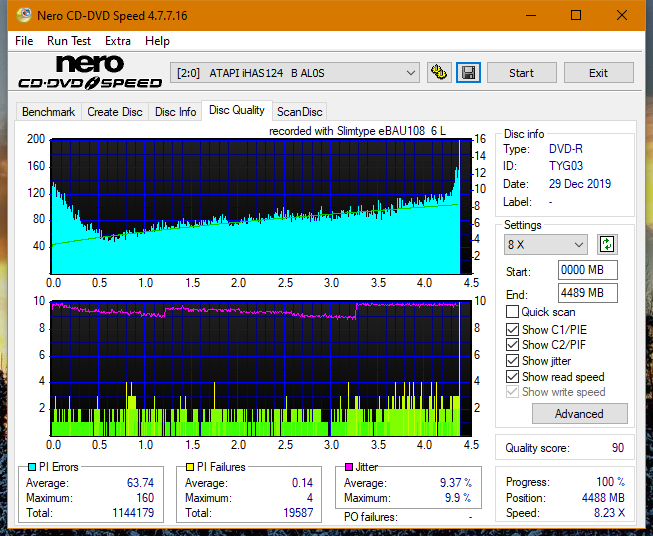This screenshot has width=653, height=536.
Task: Open the Extra menu
Action: [x=118, y=41]
